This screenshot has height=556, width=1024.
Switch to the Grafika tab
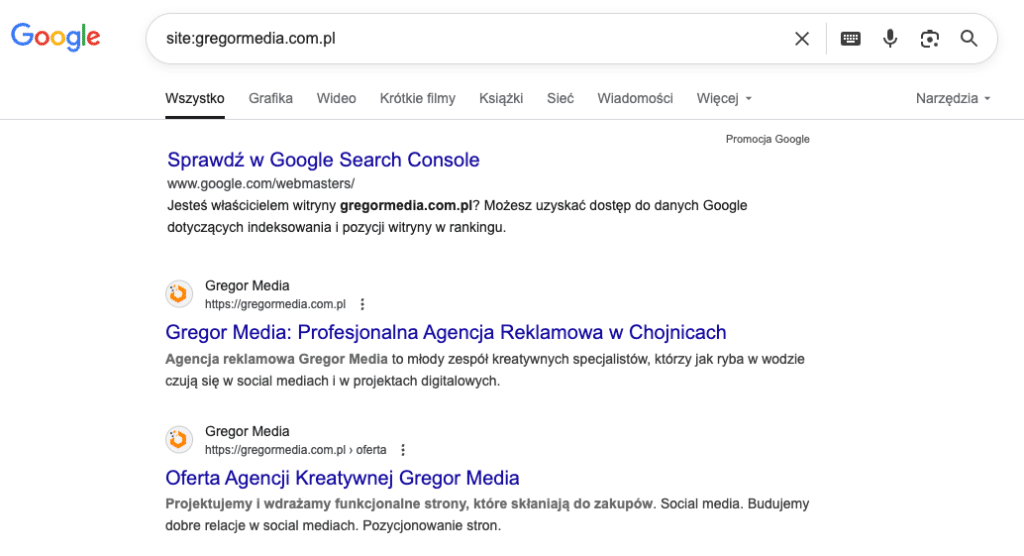pyautogui.click(x=270, y=98)
